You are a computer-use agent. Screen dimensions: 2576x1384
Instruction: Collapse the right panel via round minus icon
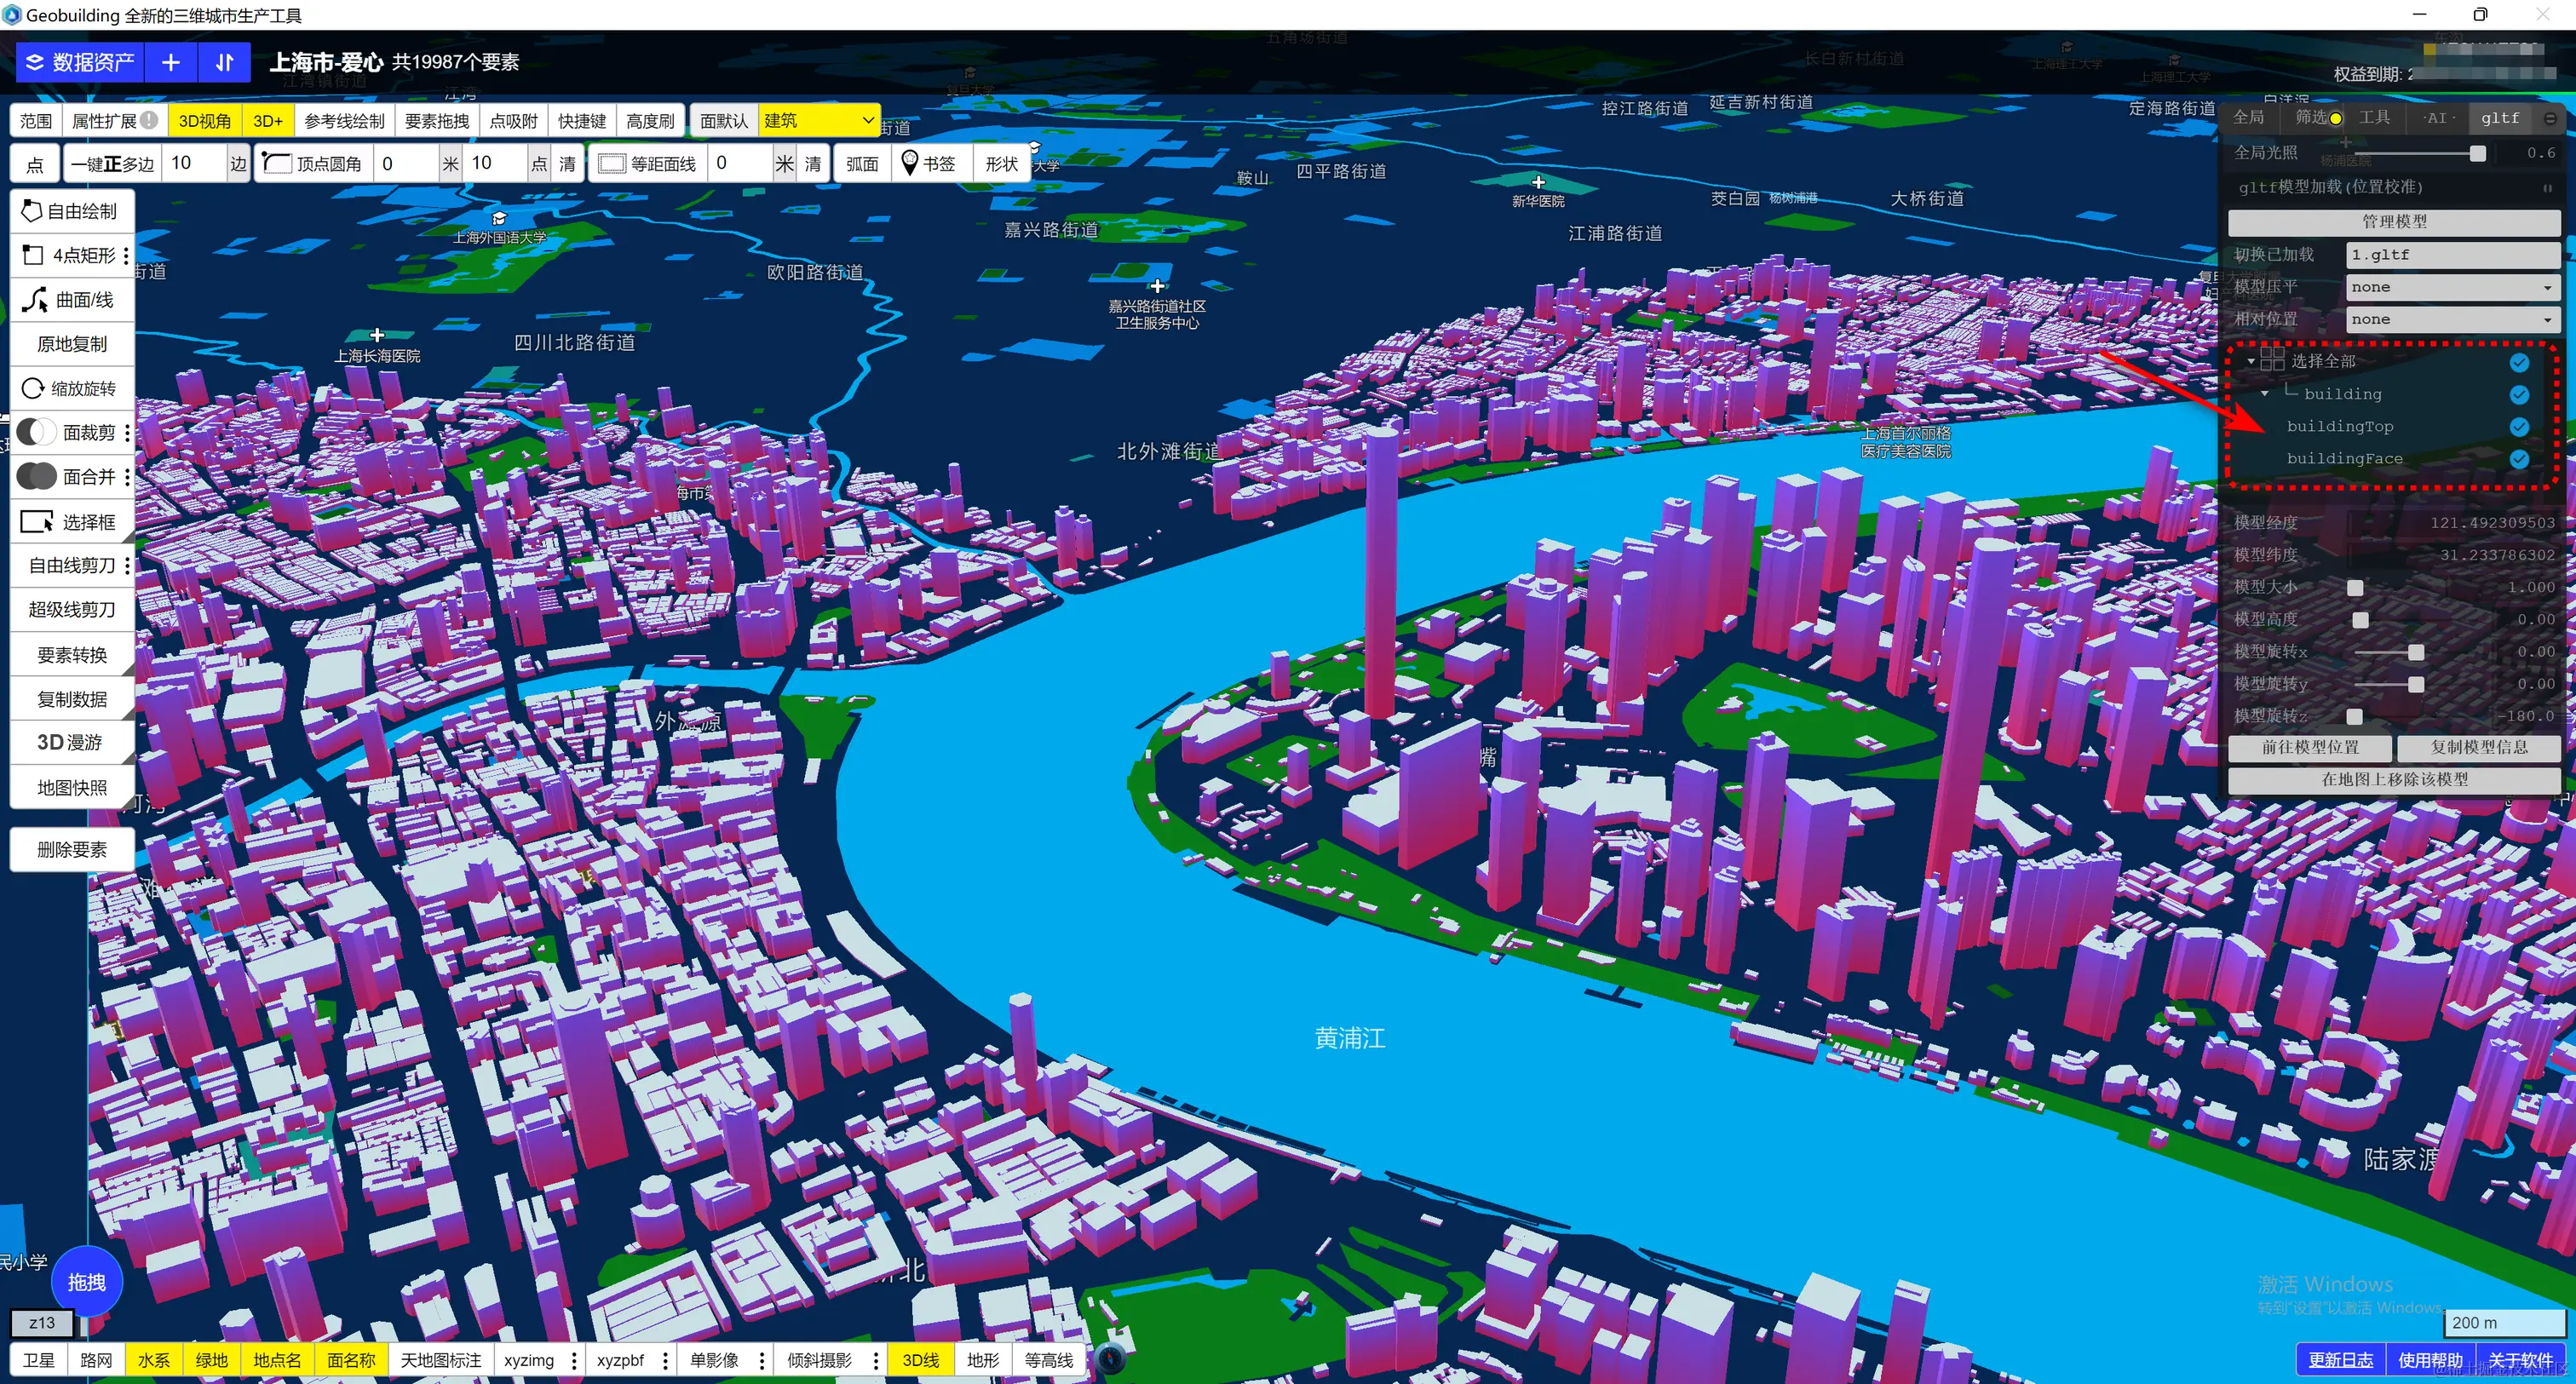coord(2551,118)
